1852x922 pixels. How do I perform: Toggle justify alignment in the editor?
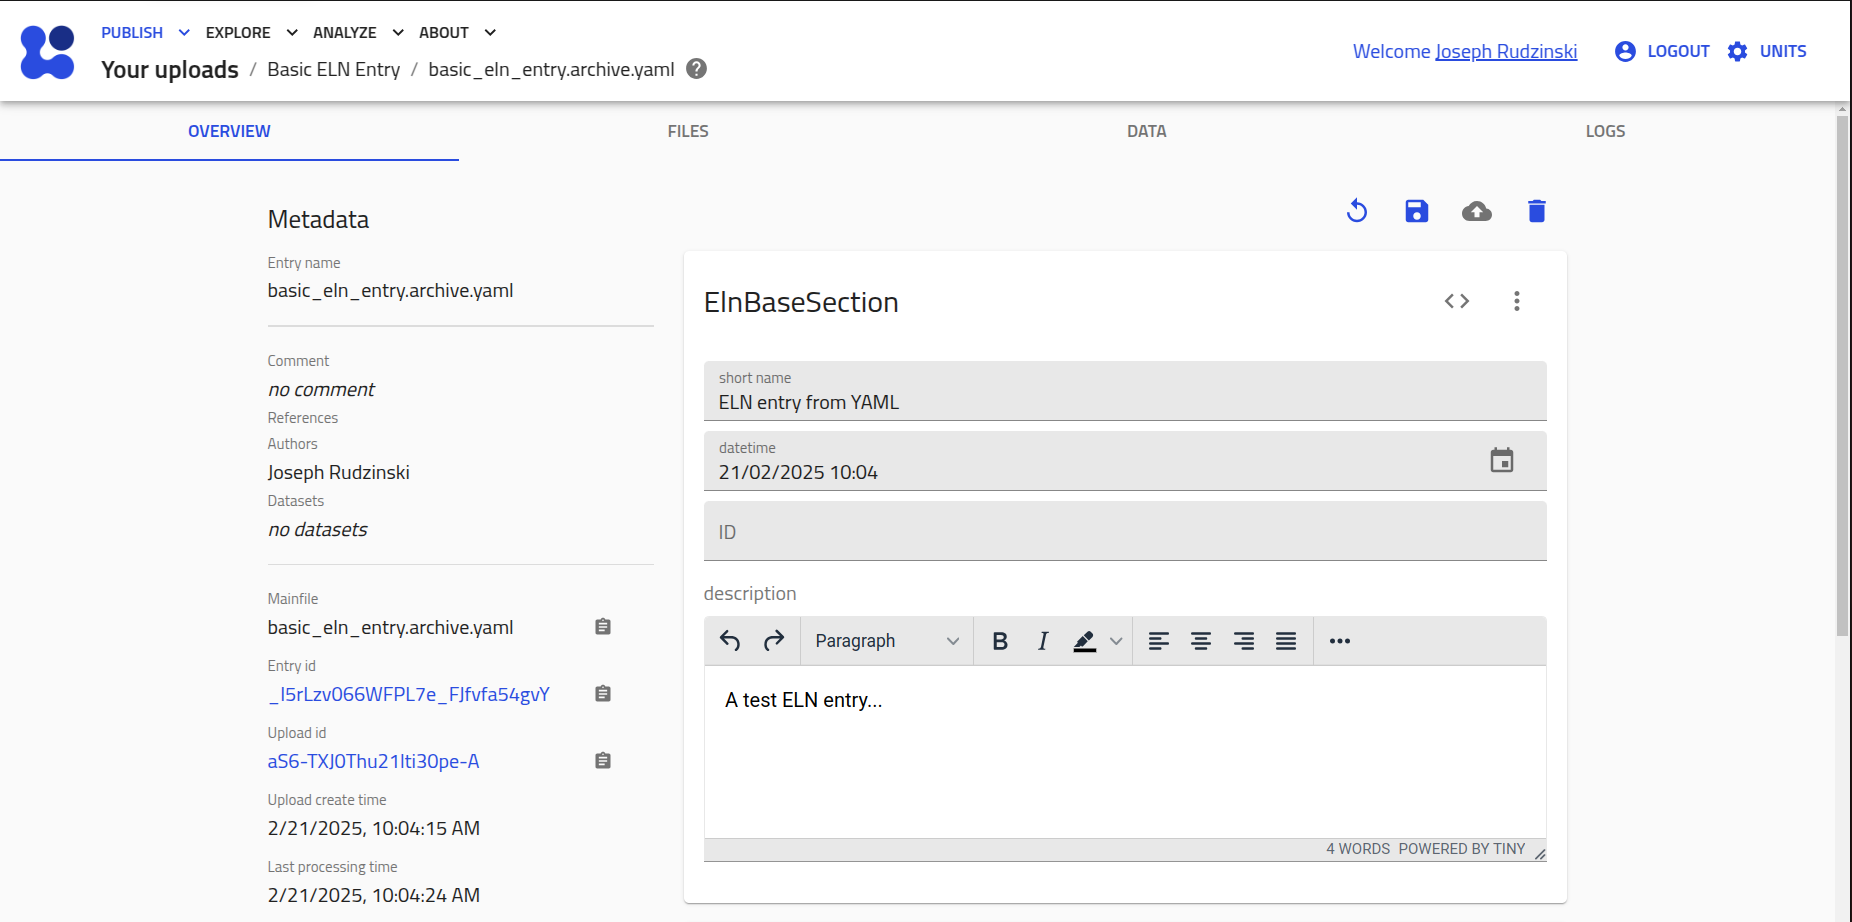point(1286,641)
